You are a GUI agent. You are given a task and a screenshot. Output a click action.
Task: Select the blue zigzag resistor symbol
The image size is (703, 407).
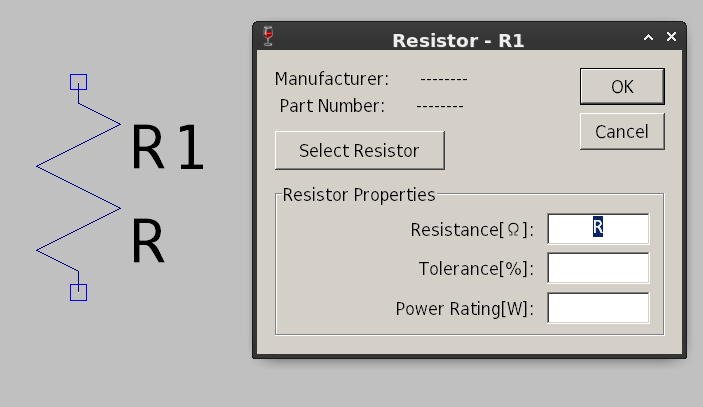78,187
